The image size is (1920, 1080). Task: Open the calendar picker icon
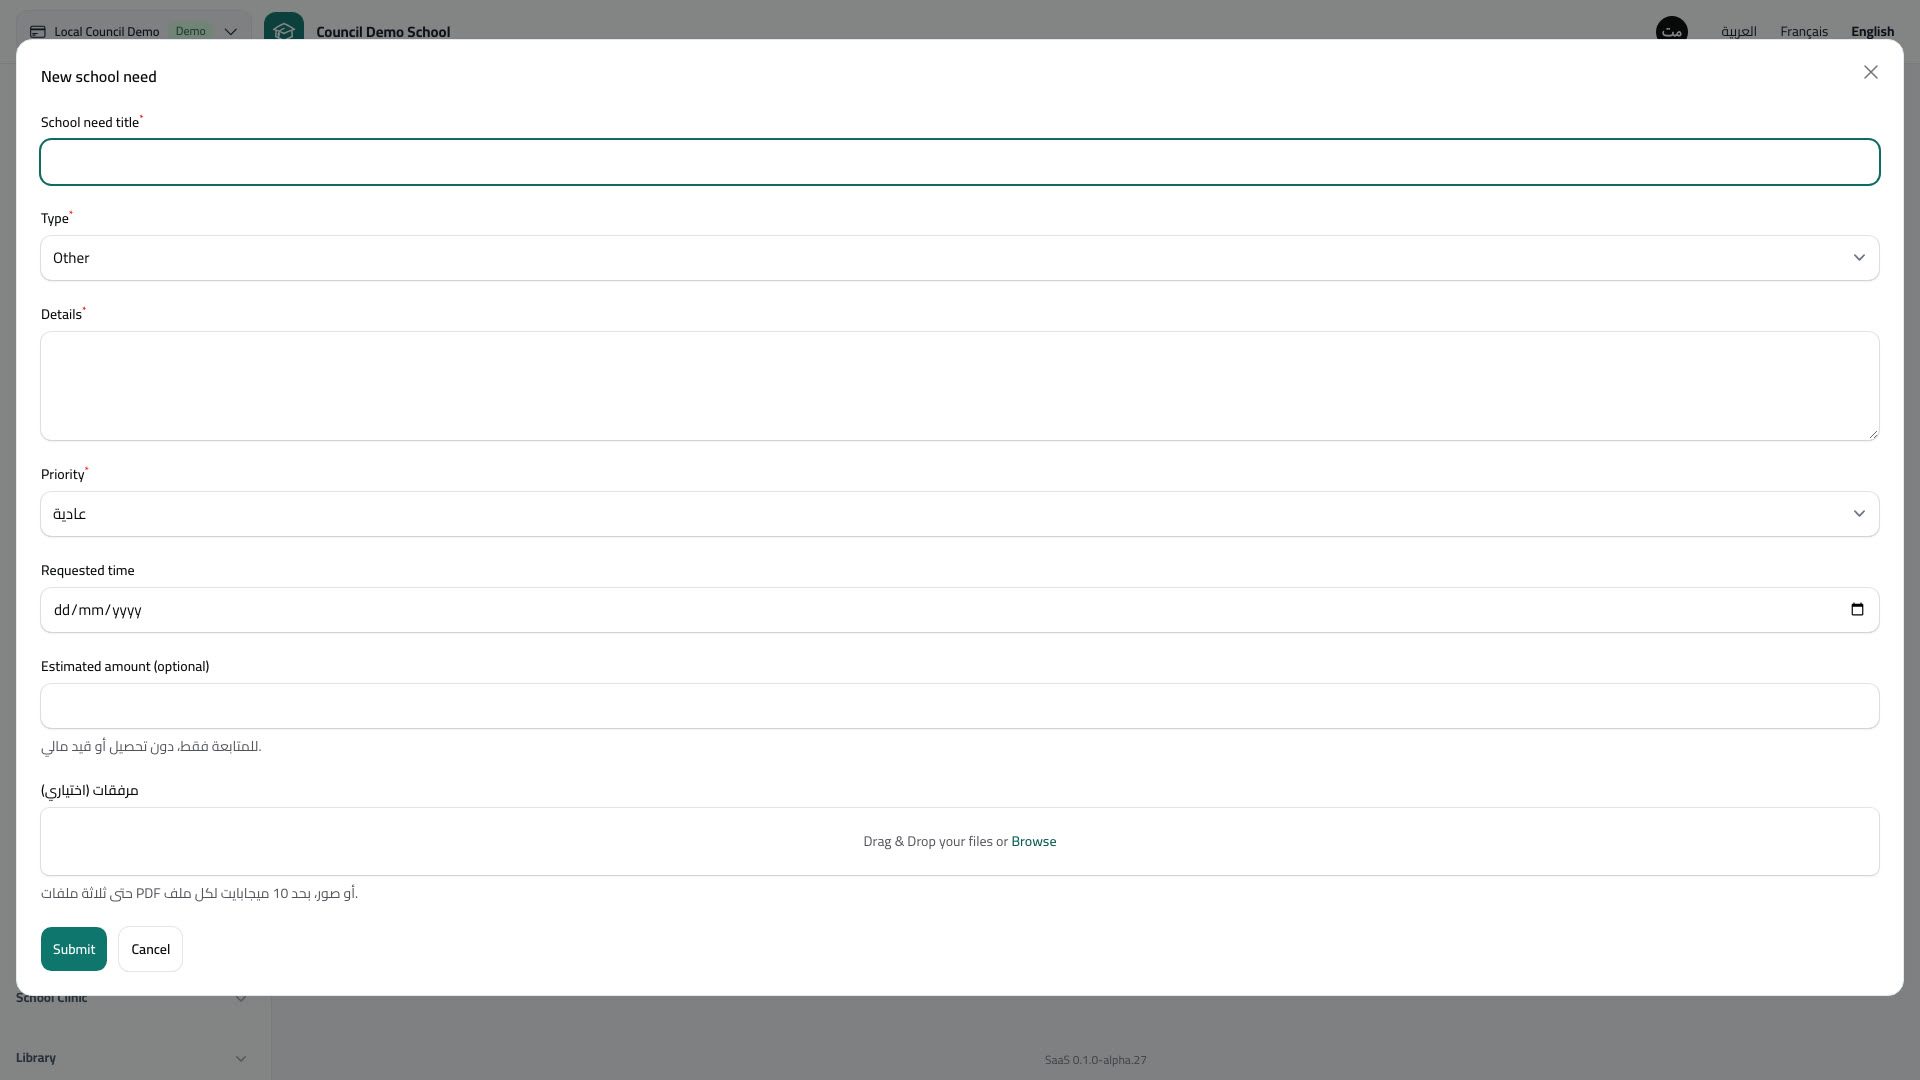point(1857,610)
